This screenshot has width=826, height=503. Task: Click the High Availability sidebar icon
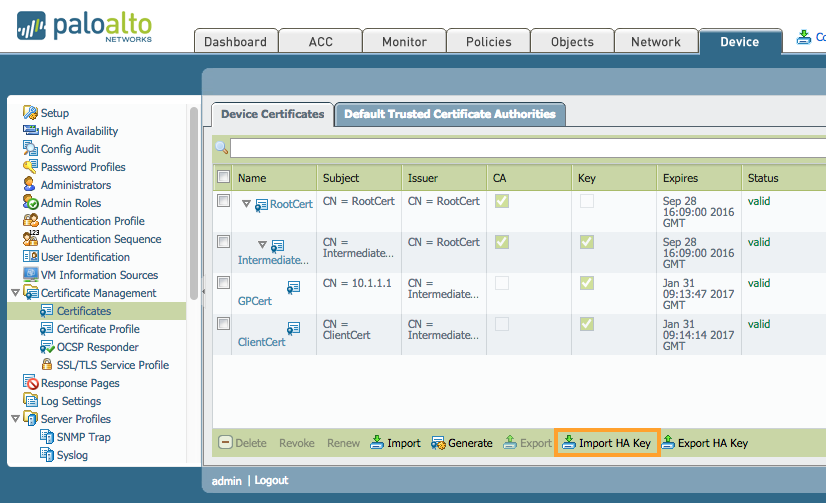(31, 130)
